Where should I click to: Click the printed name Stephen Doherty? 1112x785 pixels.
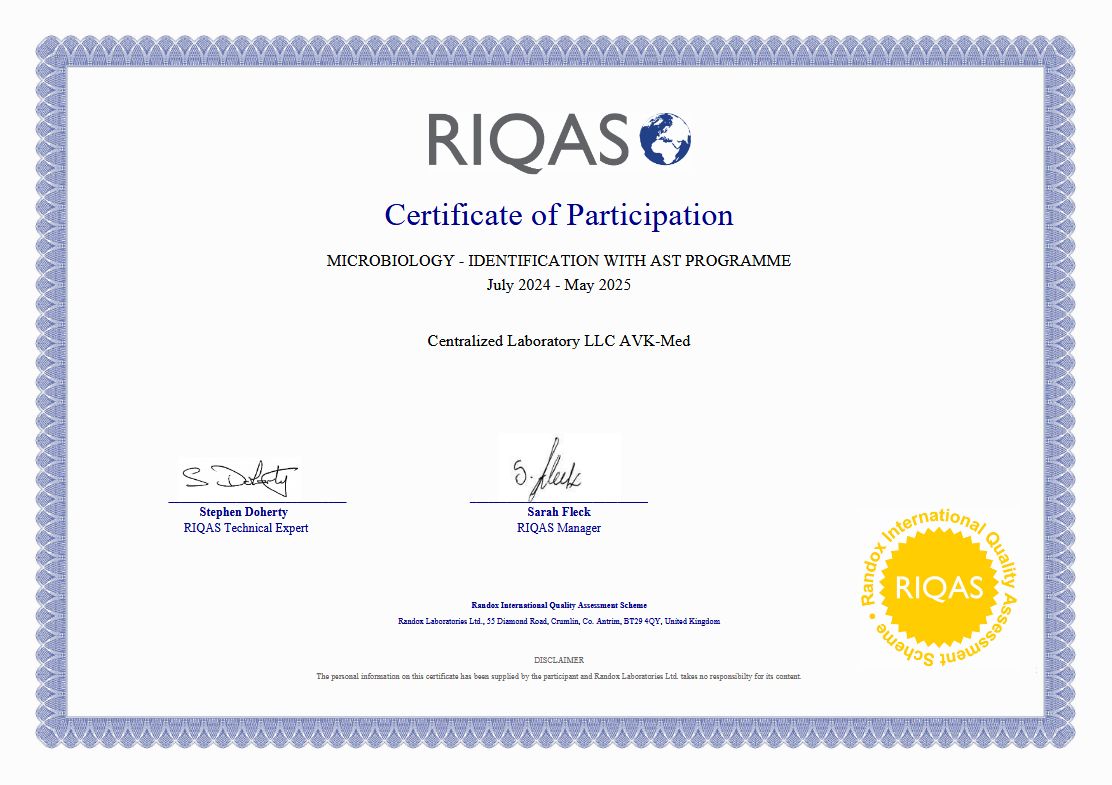tap(243, 512)
